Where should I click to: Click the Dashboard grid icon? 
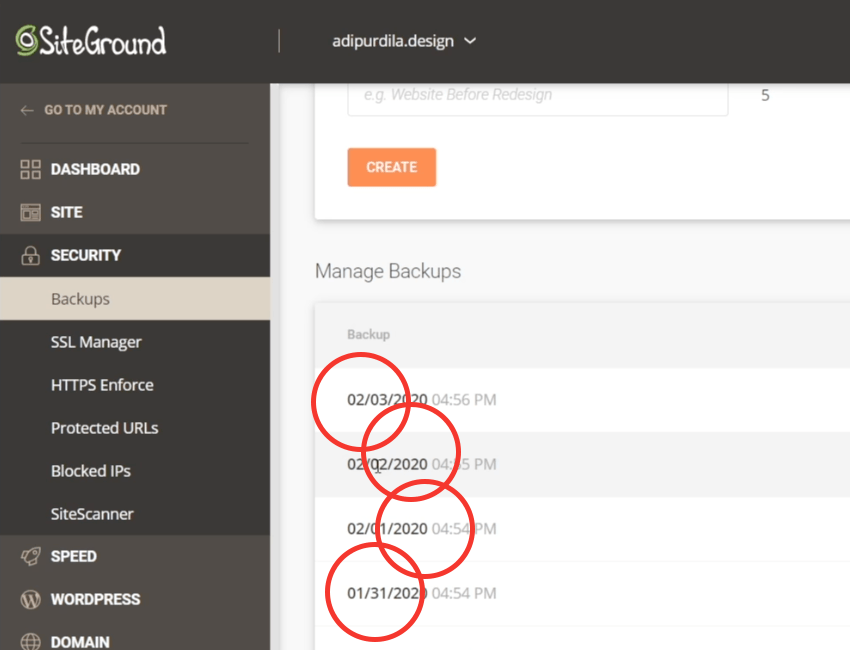coord(30,169)
